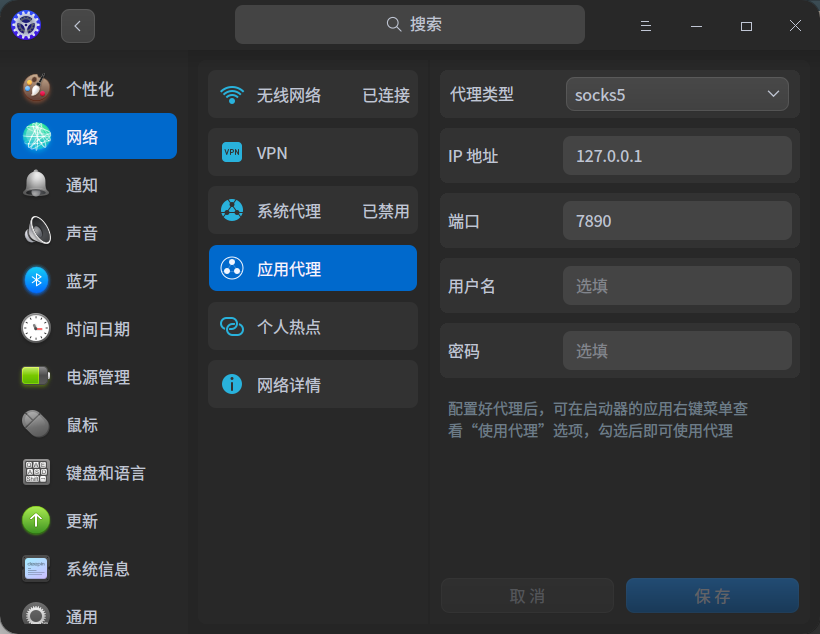Minimize the Control Center window
Screen dimensions: 820x634
[696, 26]
